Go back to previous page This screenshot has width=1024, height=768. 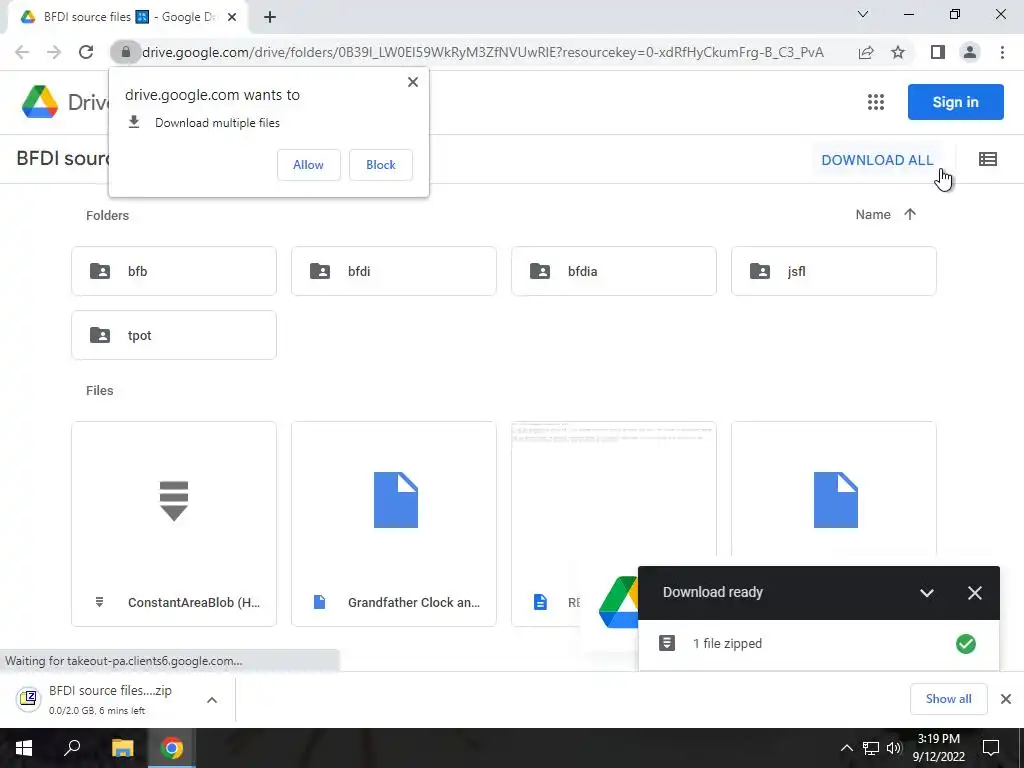click(x=22, y=52)
